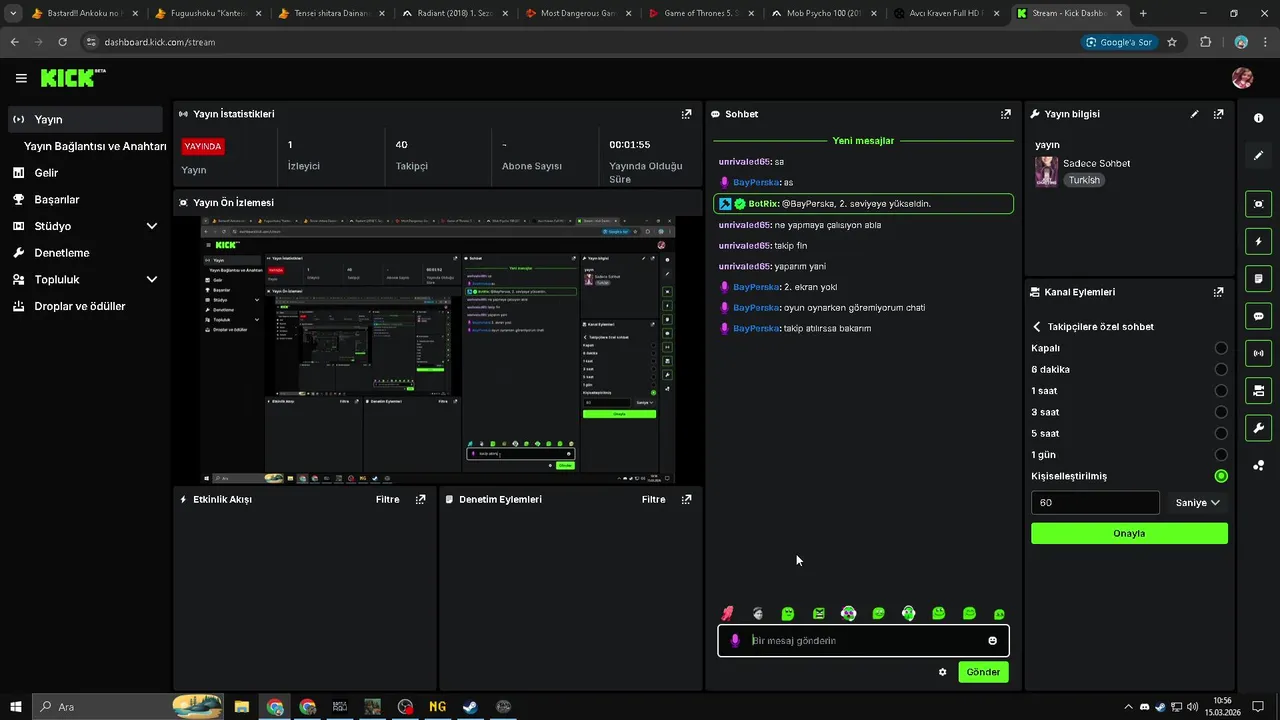Screen dimensions: 1280x720
Task: Open the profile avatar in the Kick header
Action: point(1242,78)
